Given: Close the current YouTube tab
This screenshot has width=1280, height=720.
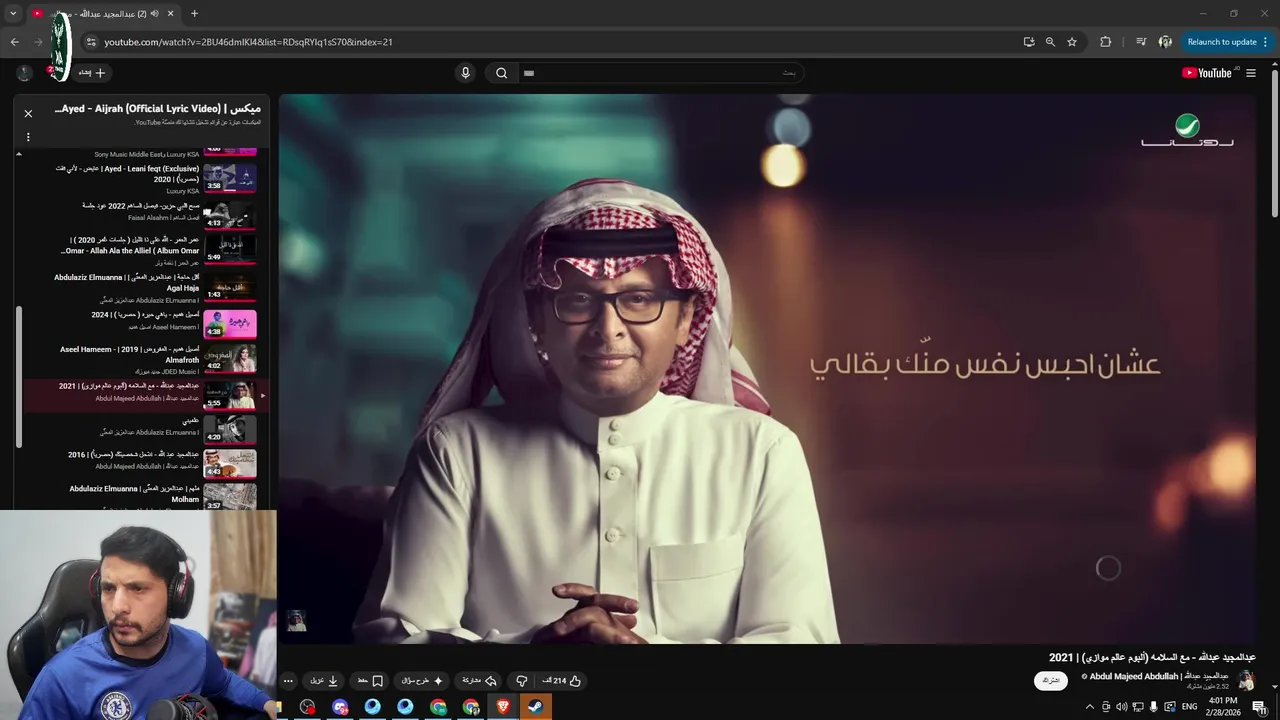Looking at the screenshot, I should [x=170, y=14].
